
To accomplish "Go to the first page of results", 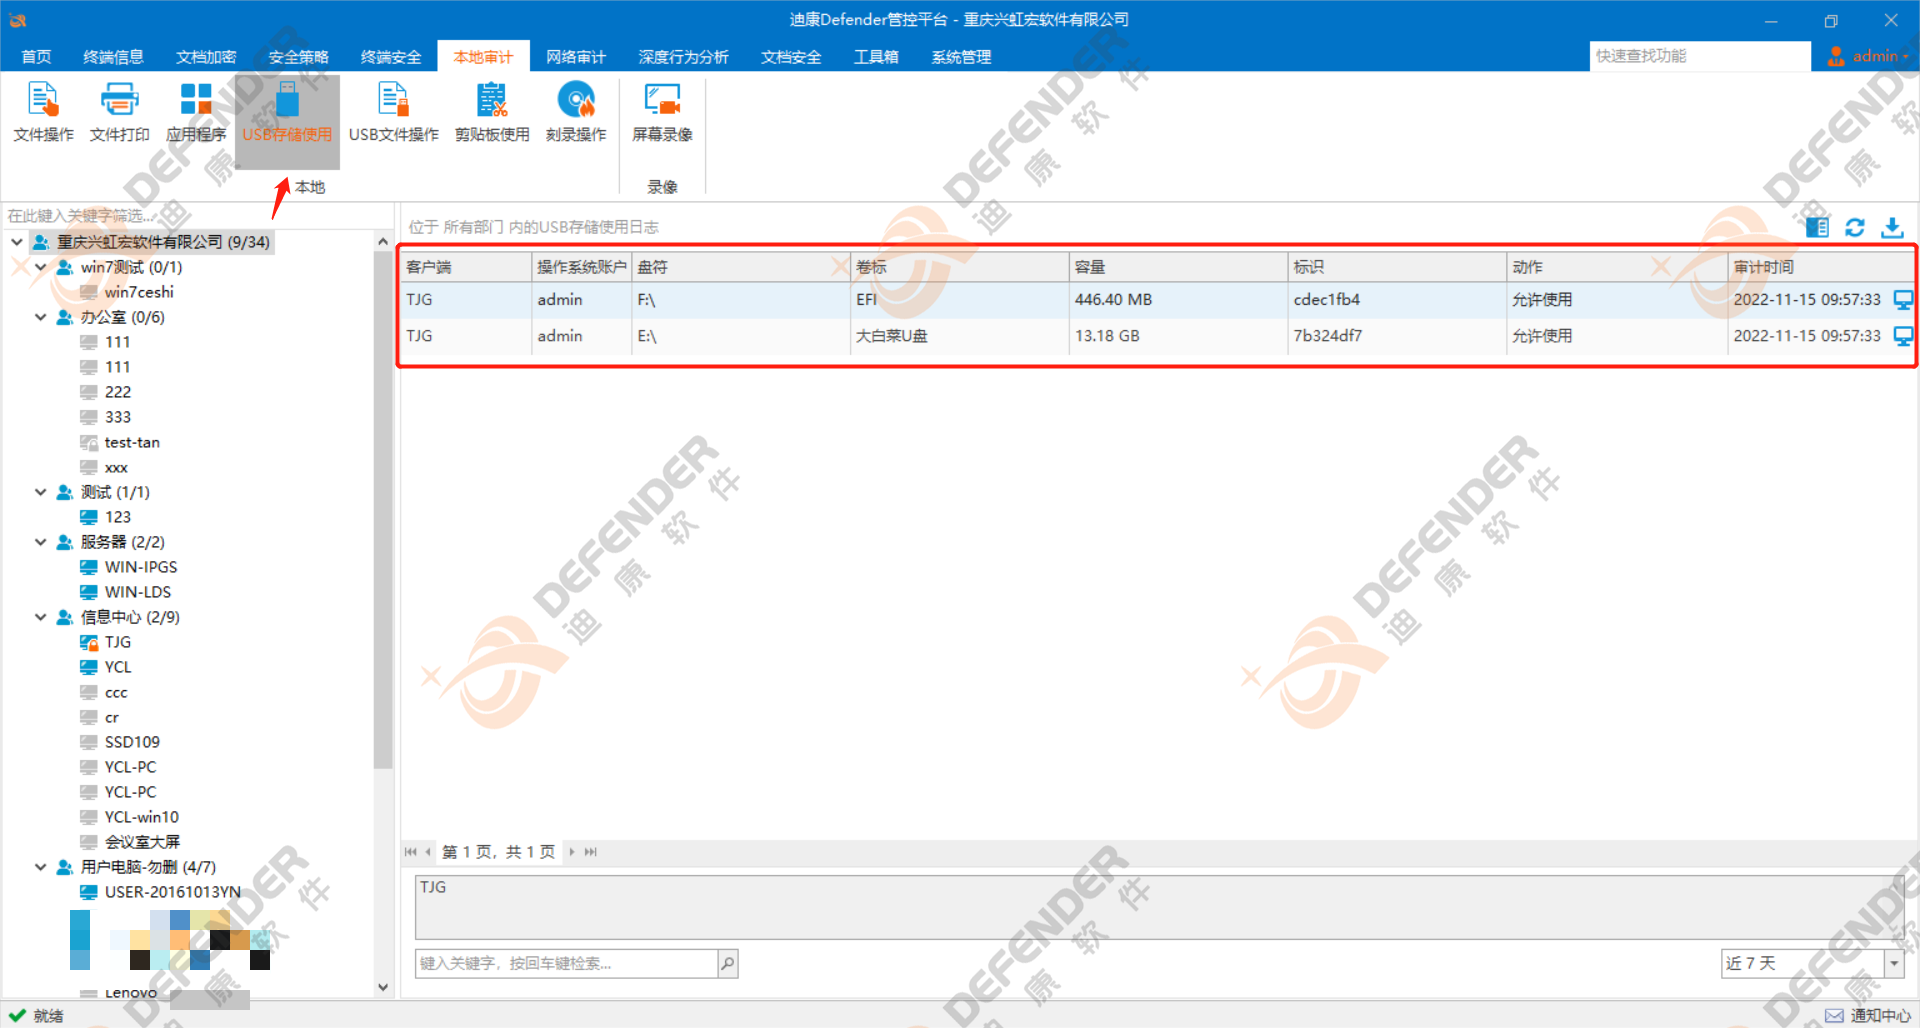I will 410,852.
